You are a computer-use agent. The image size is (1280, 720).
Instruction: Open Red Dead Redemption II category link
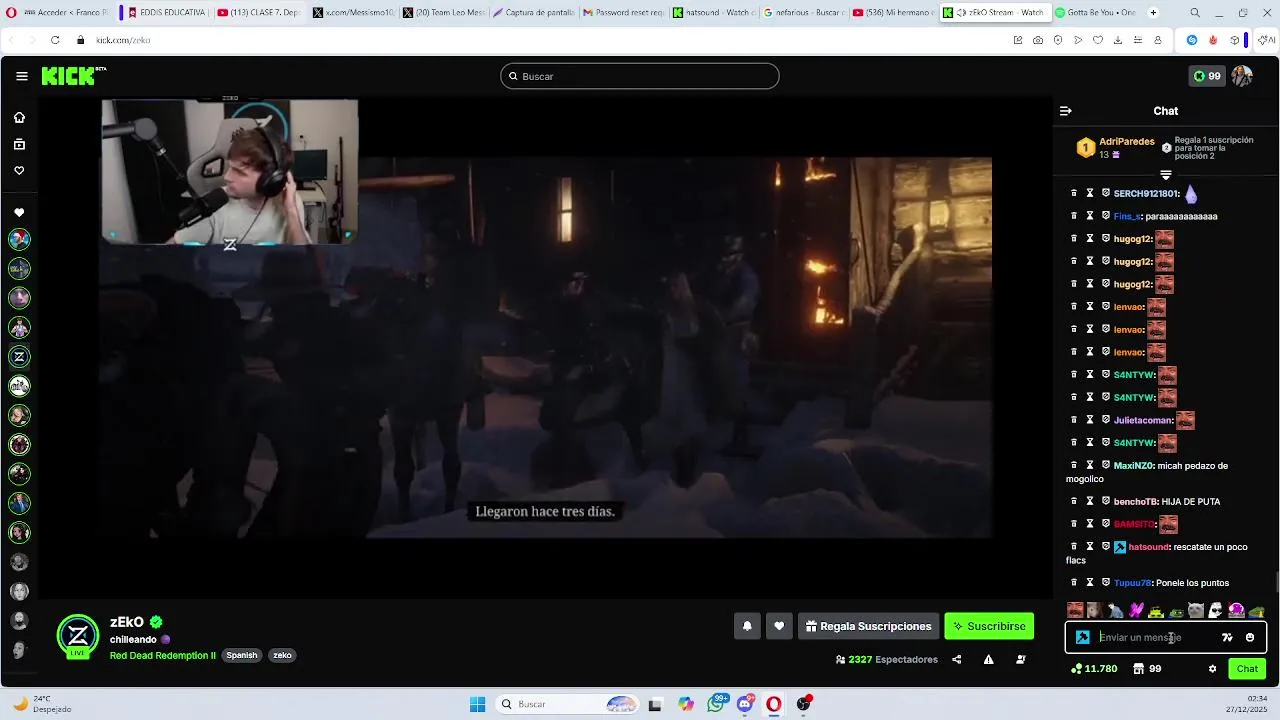[163, 655]
